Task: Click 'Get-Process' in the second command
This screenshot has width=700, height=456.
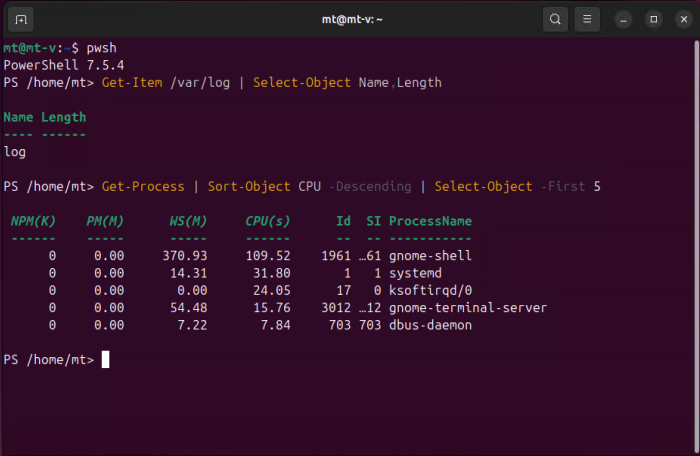Action: pos(143,187)
